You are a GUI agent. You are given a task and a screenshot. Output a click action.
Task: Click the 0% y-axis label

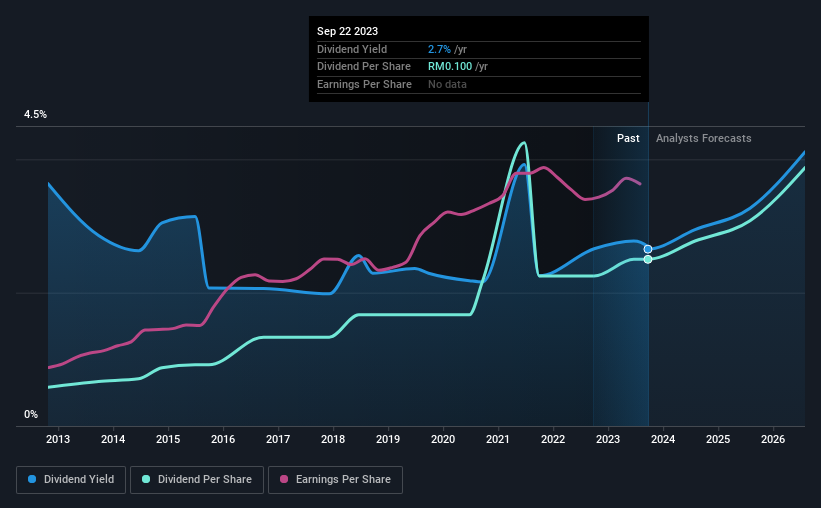point(31,414)
